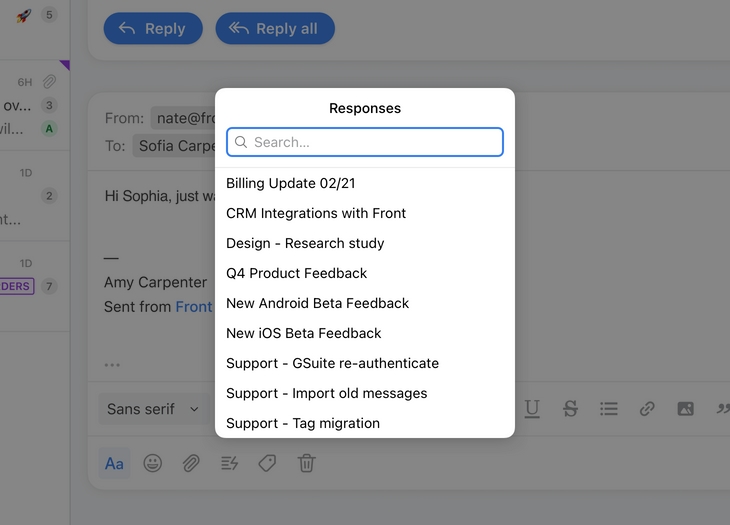730x525 pixels.
Task: Click the paperclip attachment icon in composer
Action: tap(190, 463)
